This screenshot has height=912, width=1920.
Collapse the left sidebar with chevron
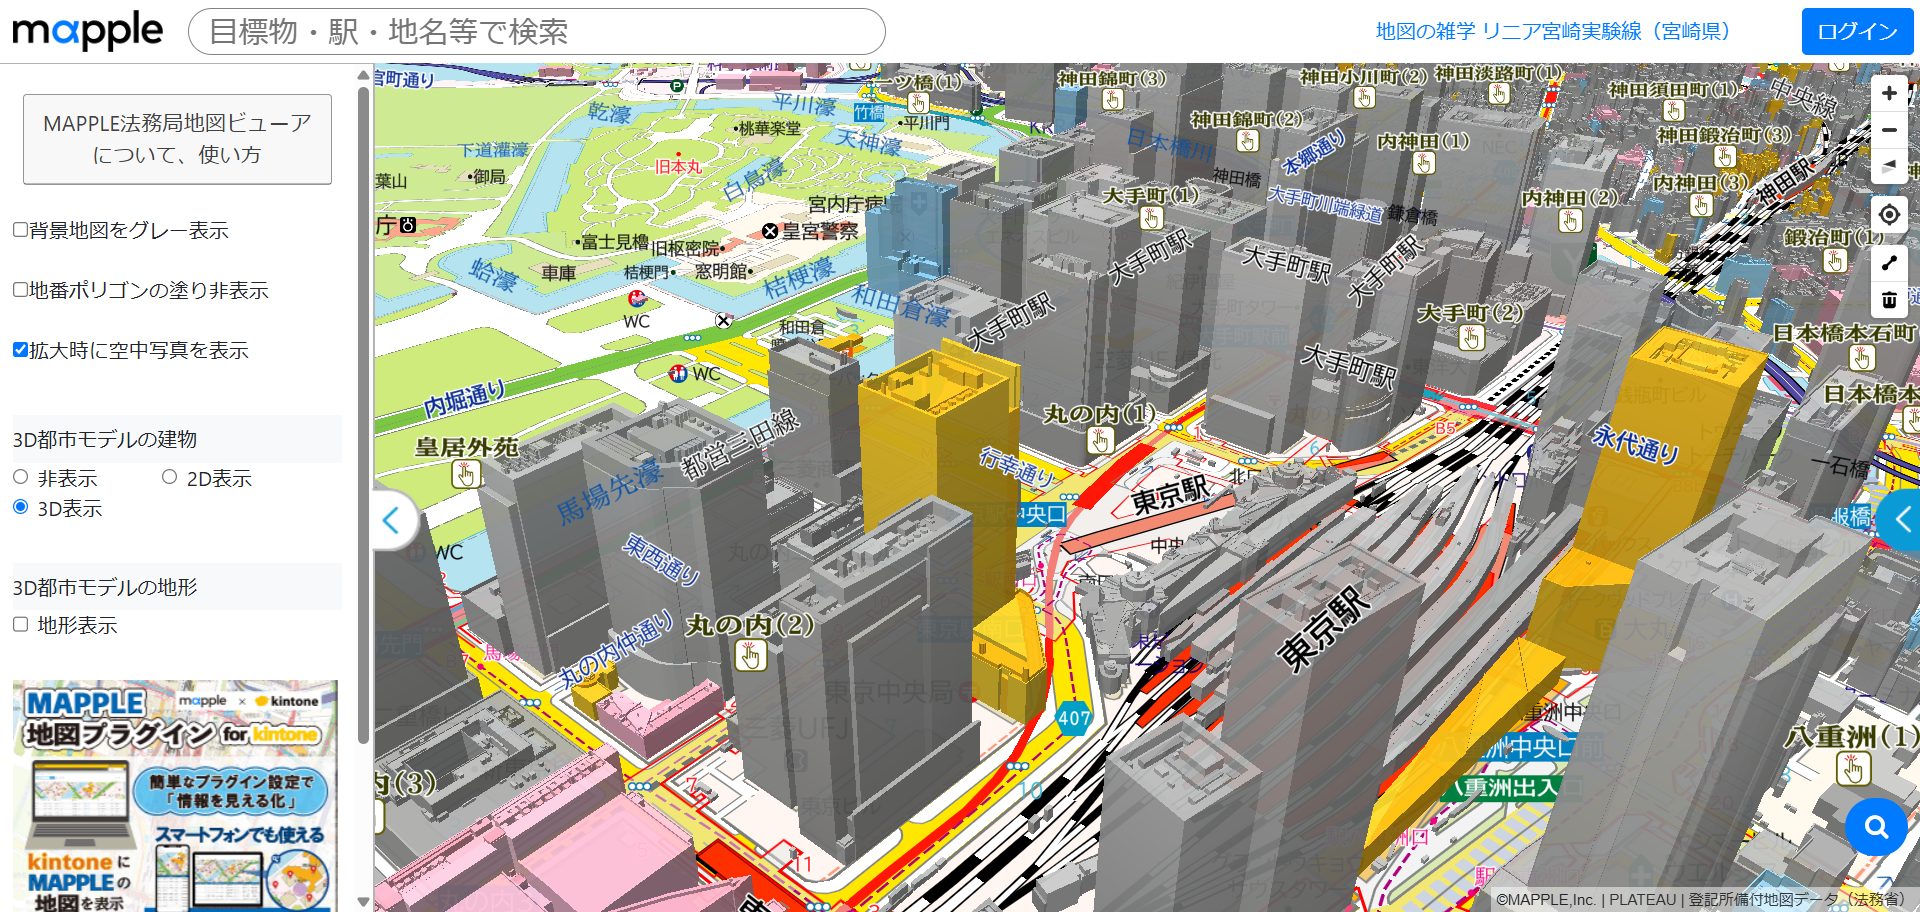pos(392,520)
